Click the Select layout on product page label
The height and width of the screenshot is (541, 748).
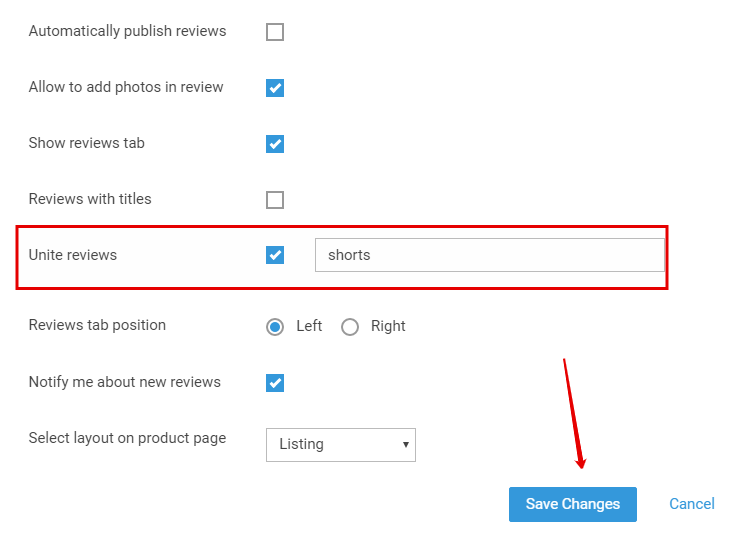[x=127, y=438]
